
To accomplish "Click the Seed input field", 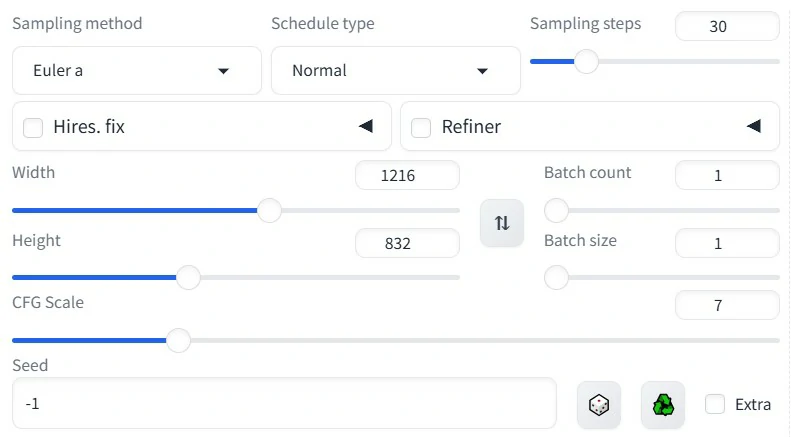I will [284, 404].
